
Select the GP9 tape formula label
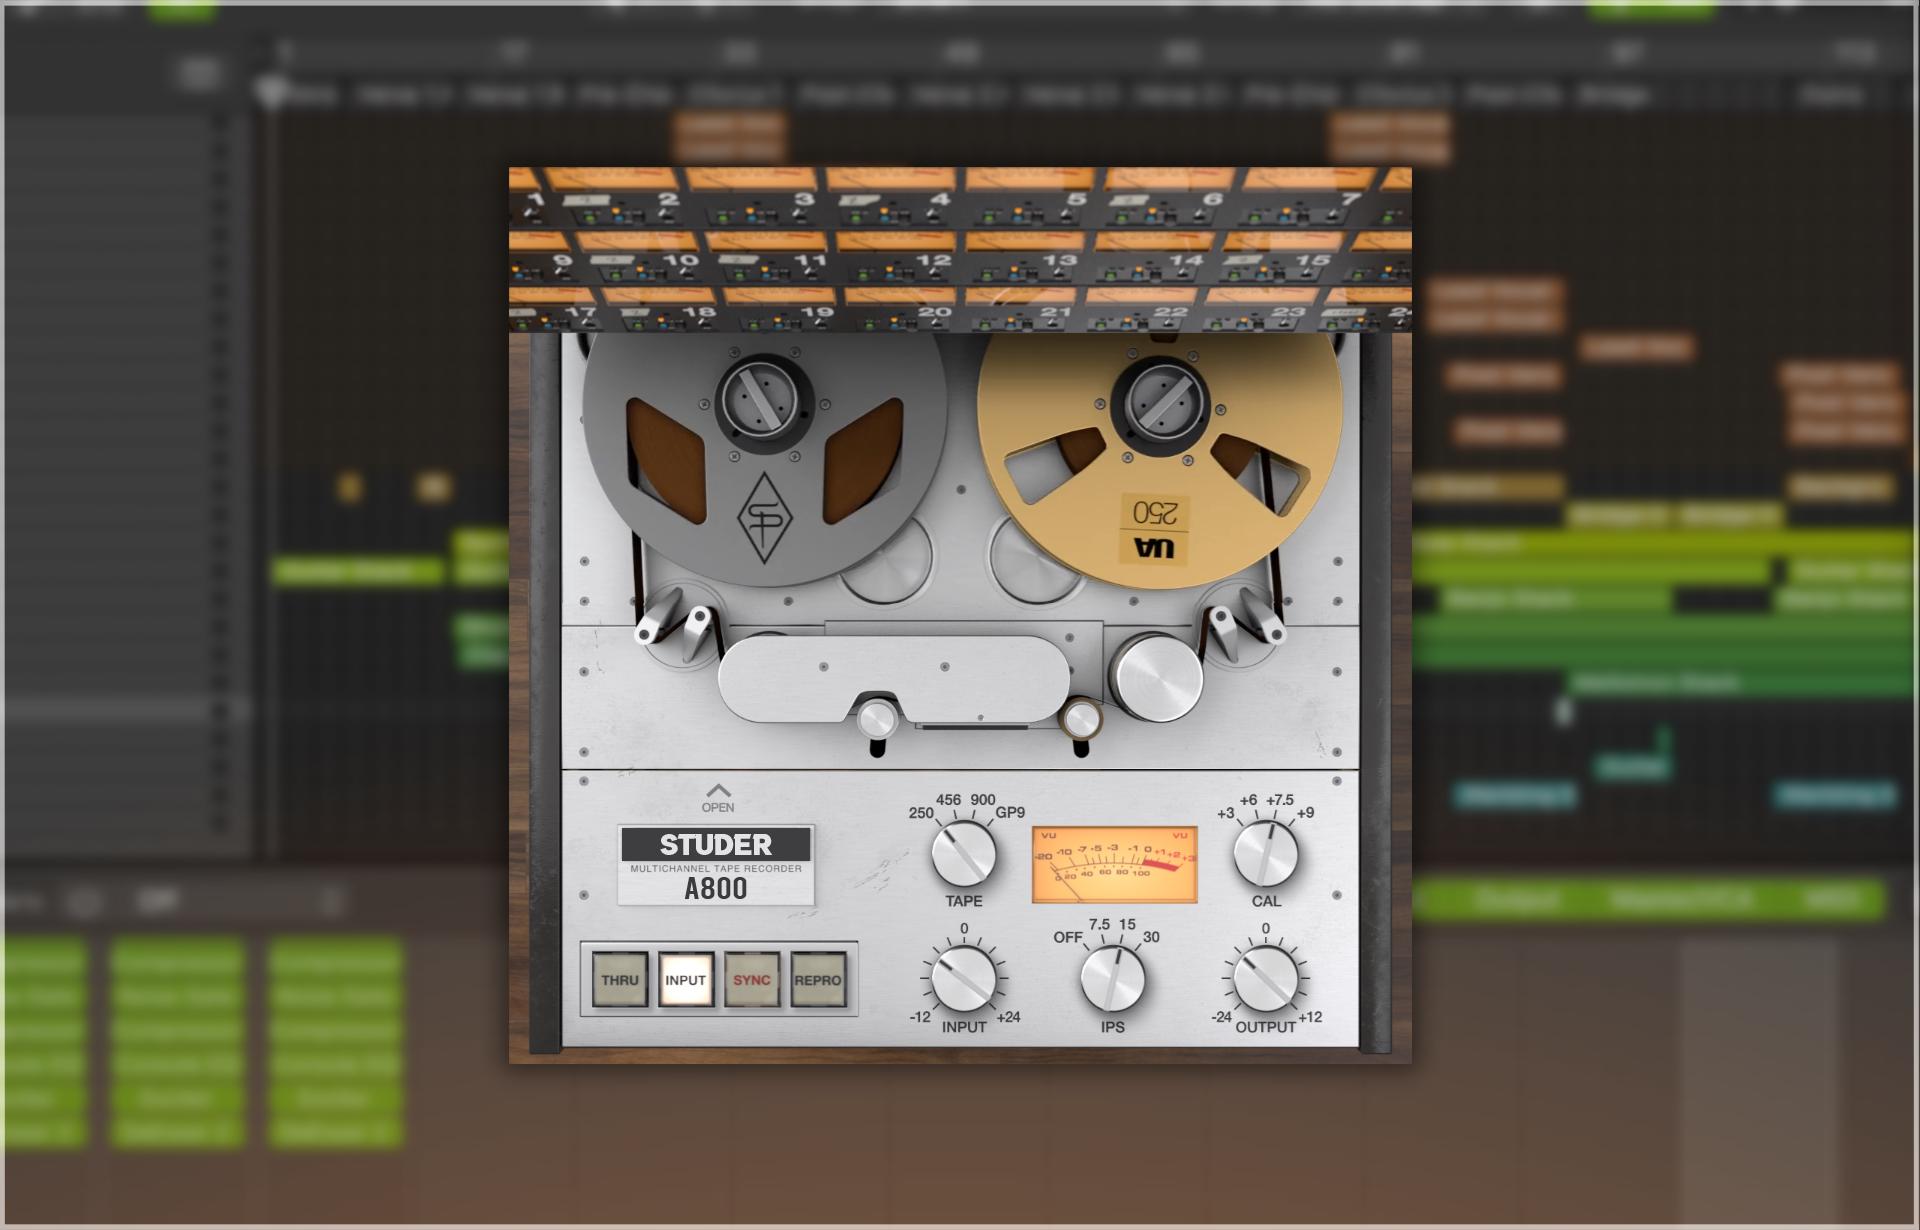pyautogui.click(x=1010, y=813)
